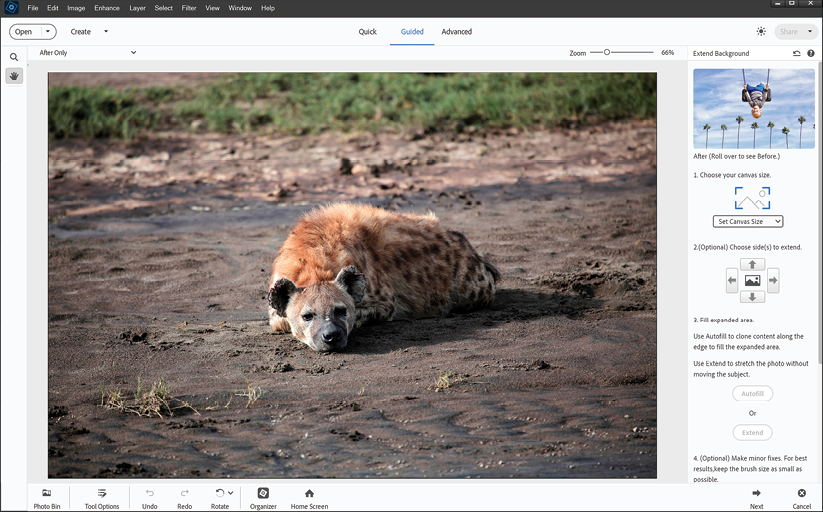Show Tool Options panel
The width and height of the screenshot is (823, 512).
[x=102, y=499]
